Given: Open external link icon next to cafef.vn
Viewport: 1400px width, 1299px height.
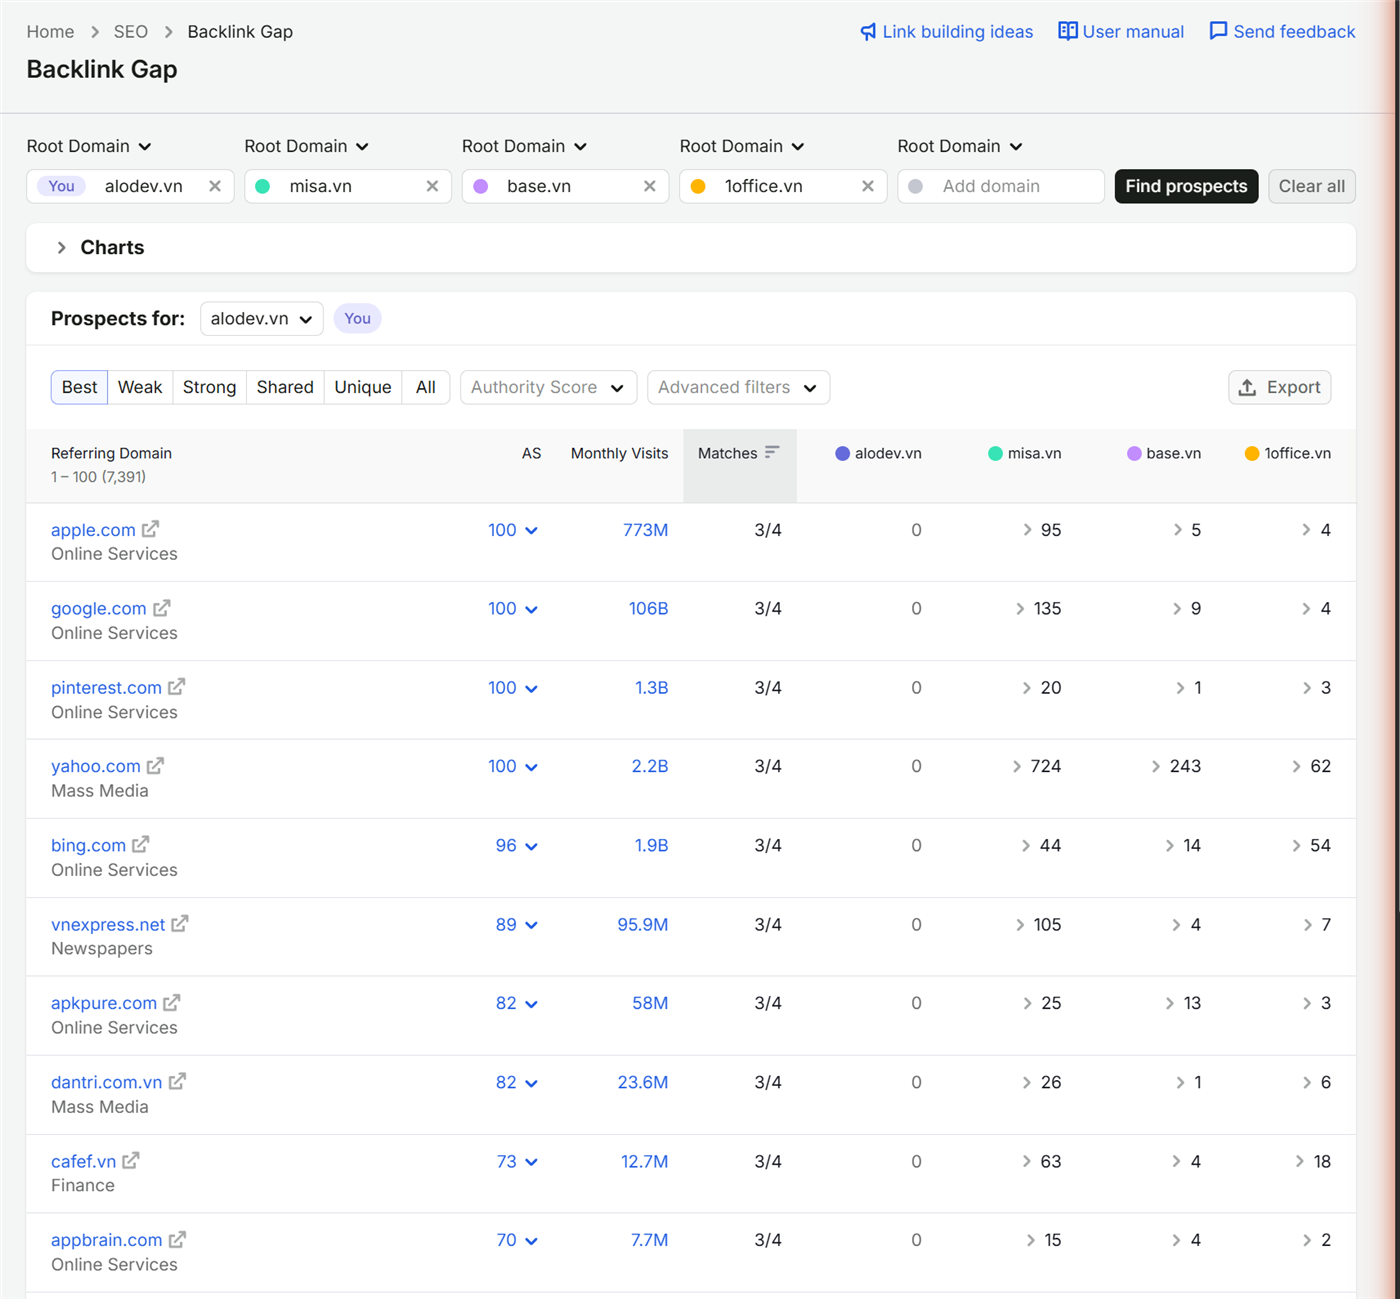Looking at the screenshot, I should pyautogui.click(x=131, y=1161).
